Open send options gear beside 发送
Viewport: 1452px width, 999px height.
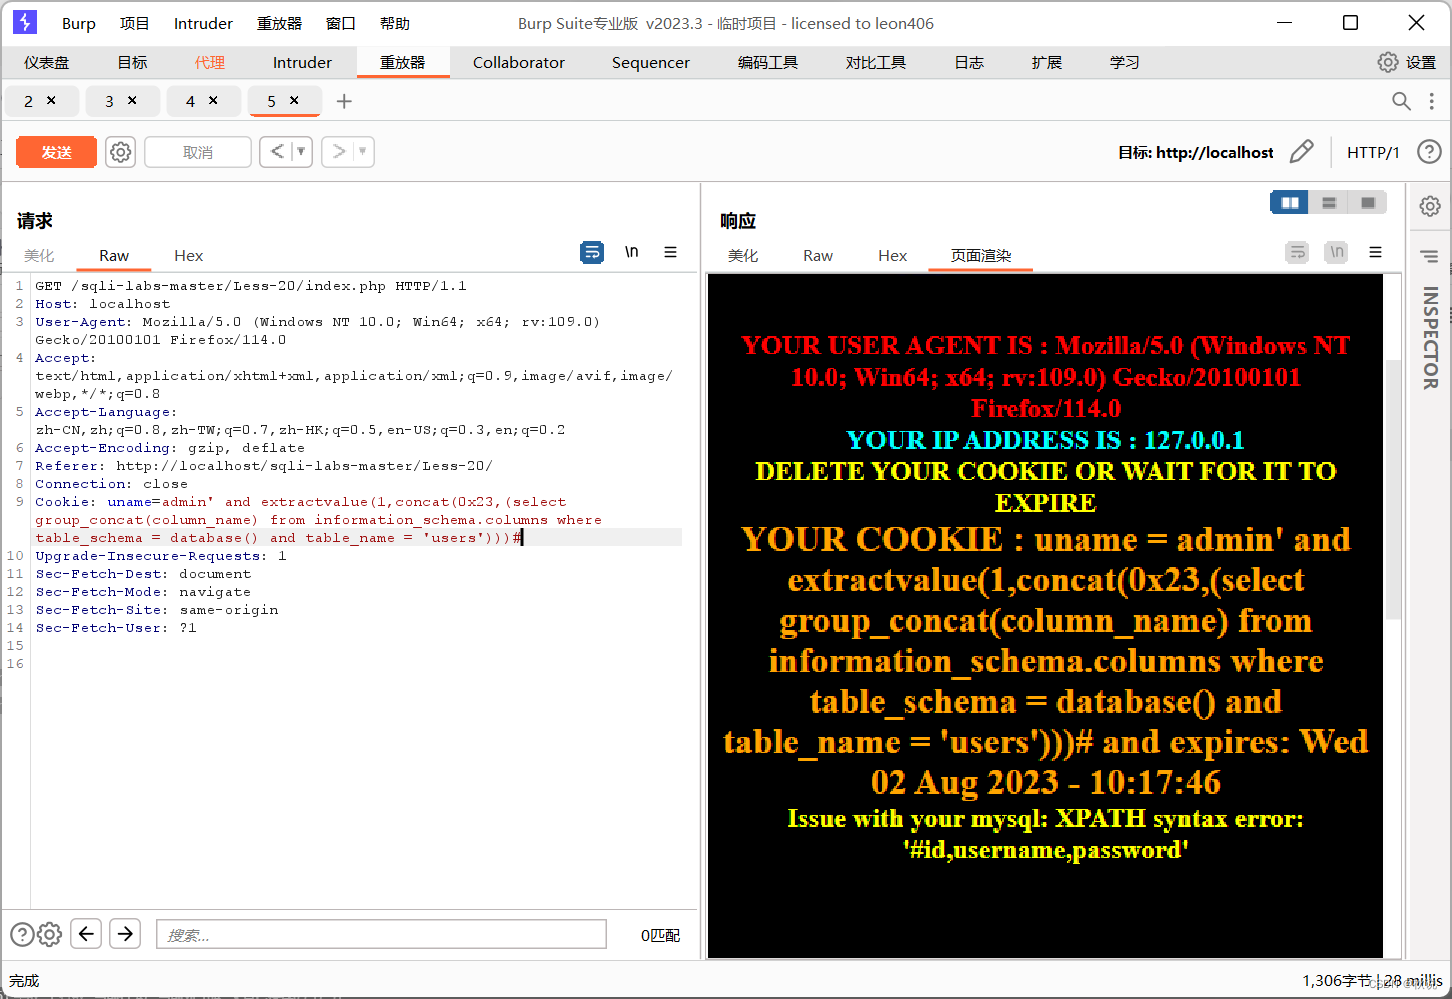pos(121,152)
